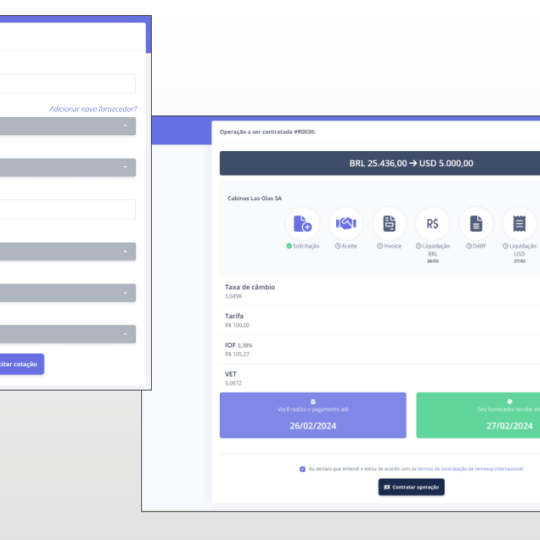Open termos da contratação de remessa link
540x540 pixels.
click(470, 469)
